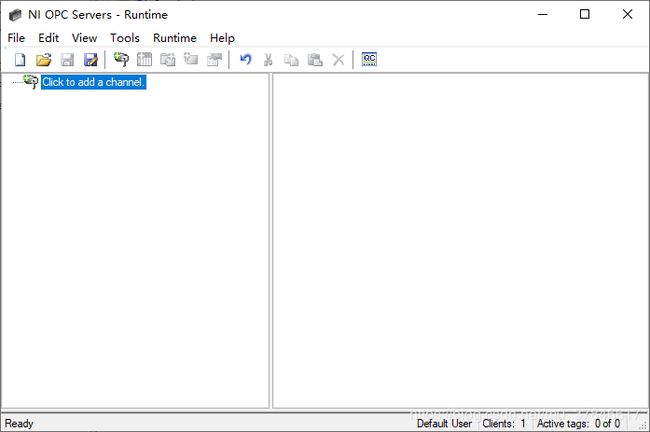This screenshot has width=650, height=432.
Task: Click the New Tag Group toolbar icon
Action: click(168, 60)
